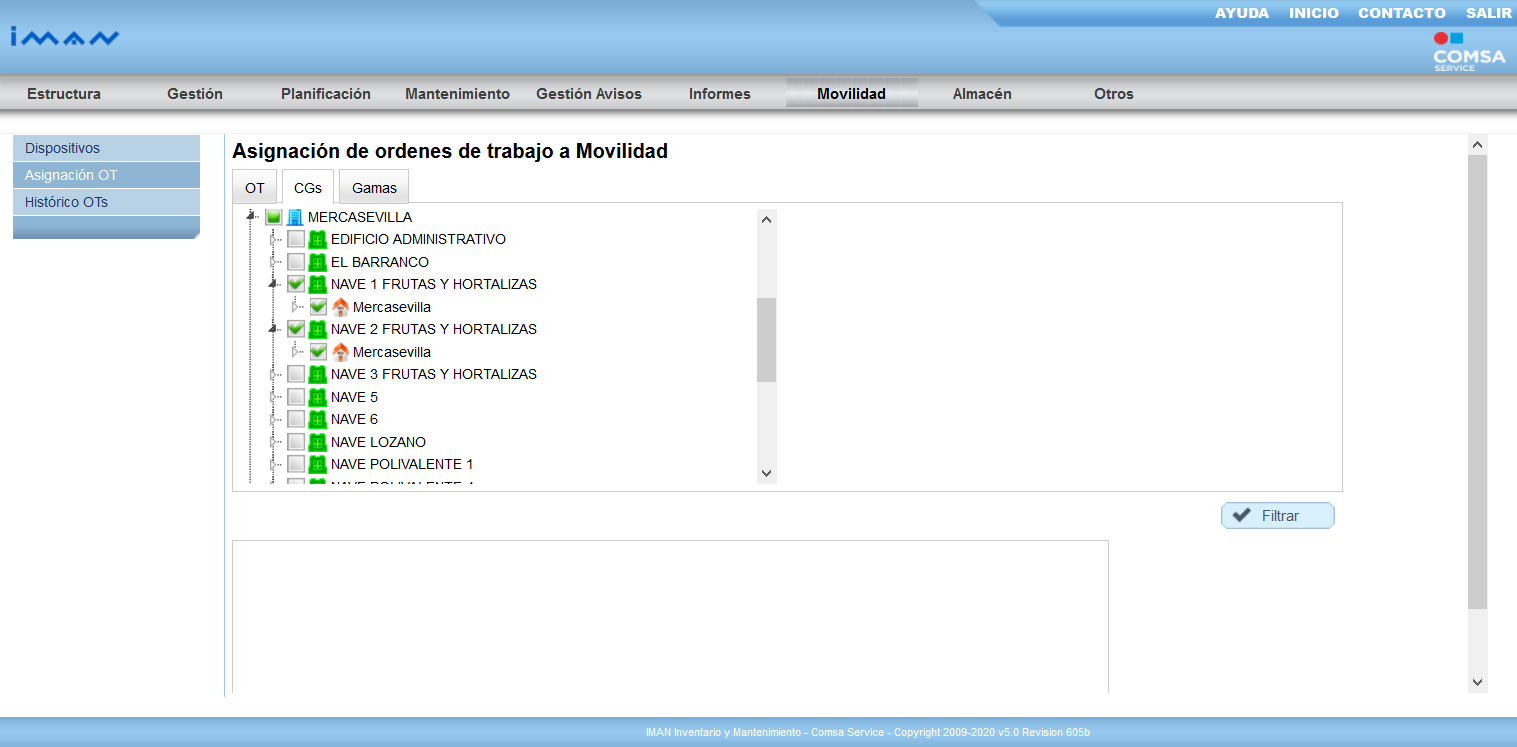Expand the NAVE 6 tree node
Screen dimensions: 1517x747
click(x=273, y=420)
